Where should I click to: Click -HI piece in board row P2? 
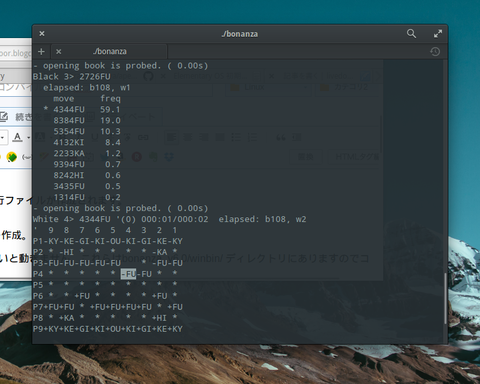click(x=67, y=252)
